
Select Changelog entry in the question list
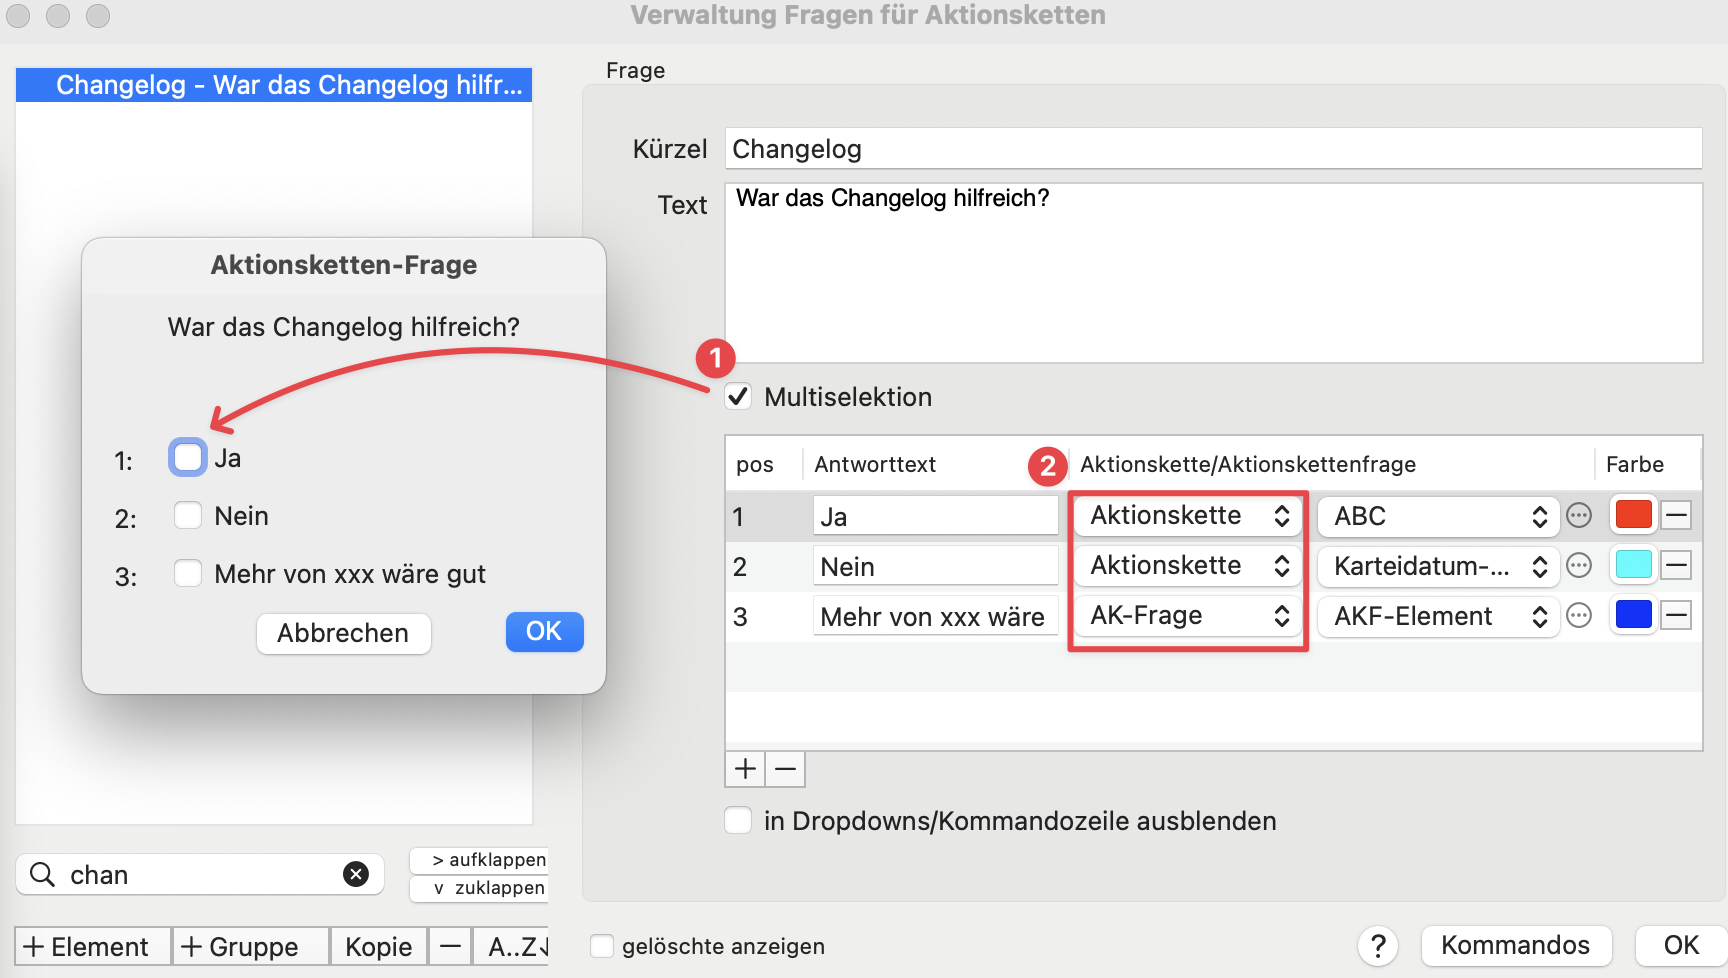[x=274, y=85]
